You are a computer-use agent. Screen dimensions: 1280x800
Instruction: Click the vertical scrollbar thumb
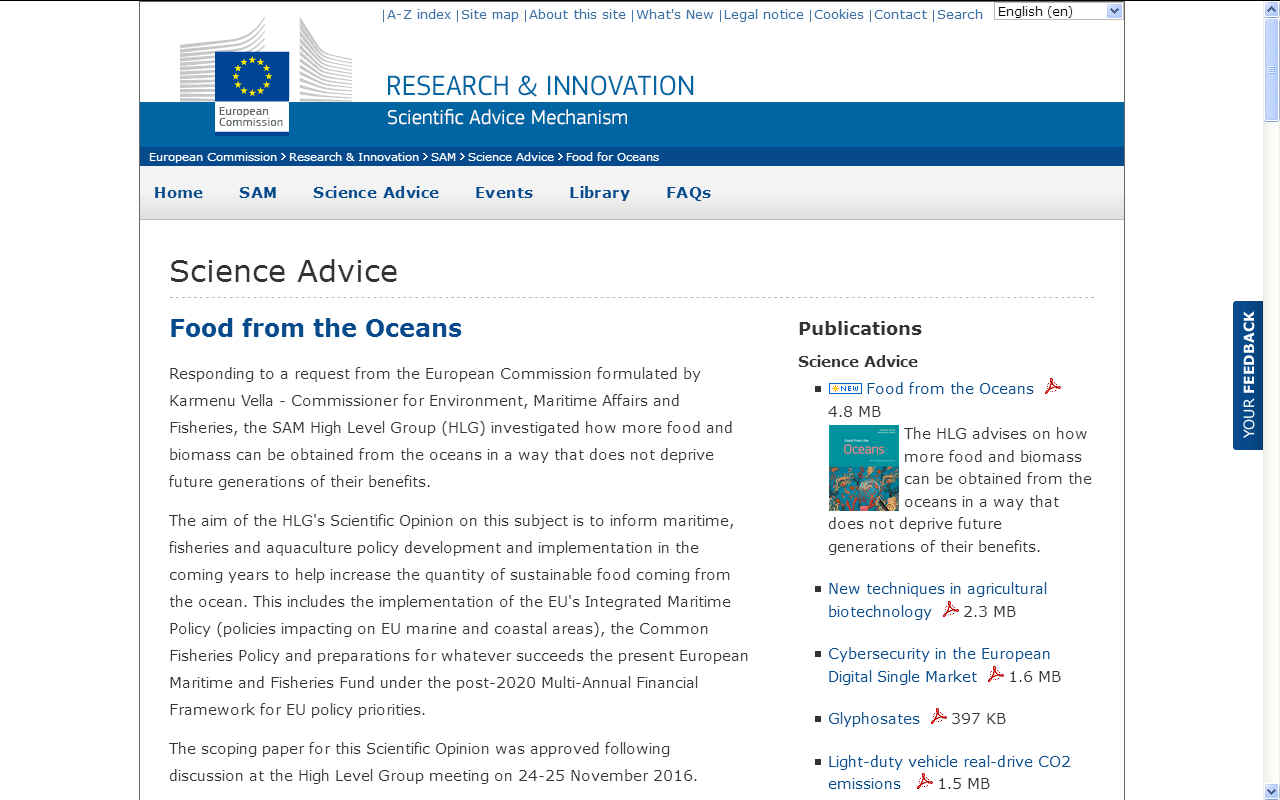(1271, 70)
